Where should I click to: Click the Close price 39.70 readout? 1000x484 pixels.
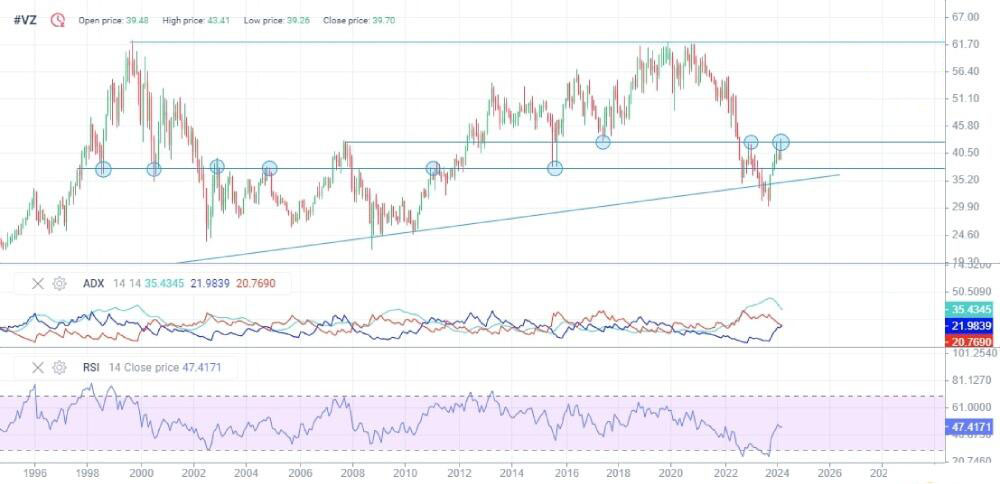pos(359,20)
